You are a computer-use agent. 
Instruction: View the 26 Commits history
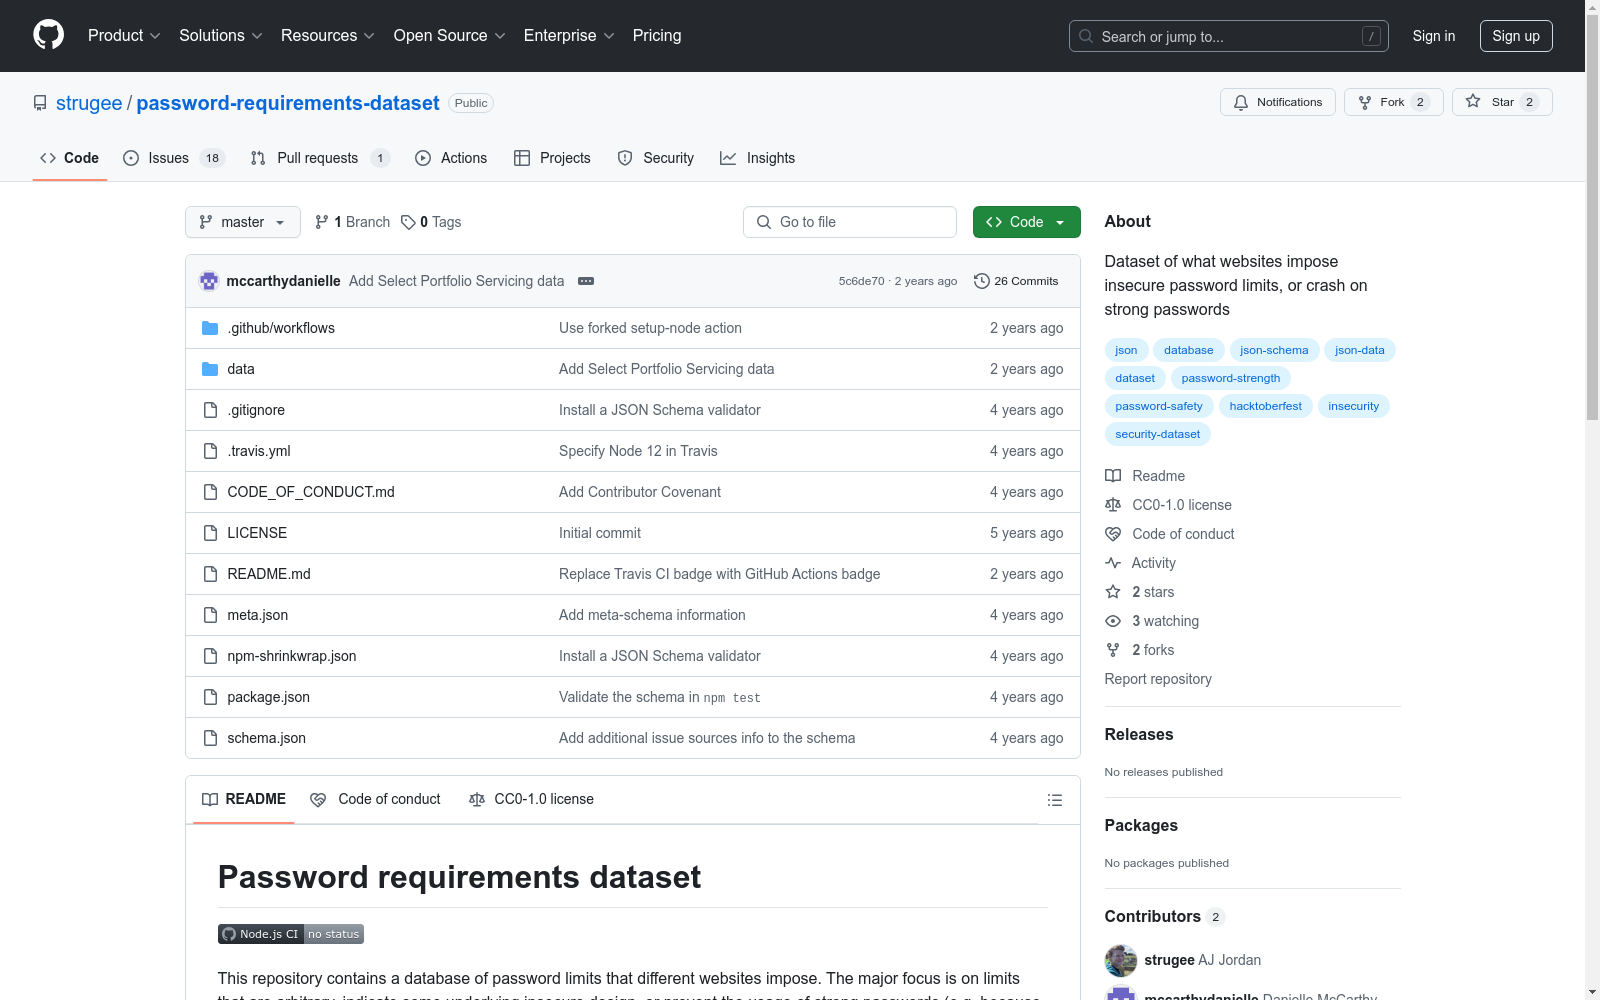pos(1016,281)
